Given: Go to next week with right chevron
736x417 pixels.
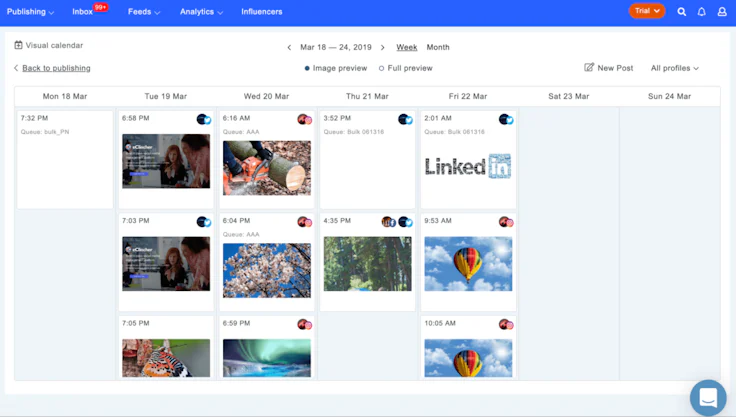Looking at the screenshot, I should tap(383, 47).
